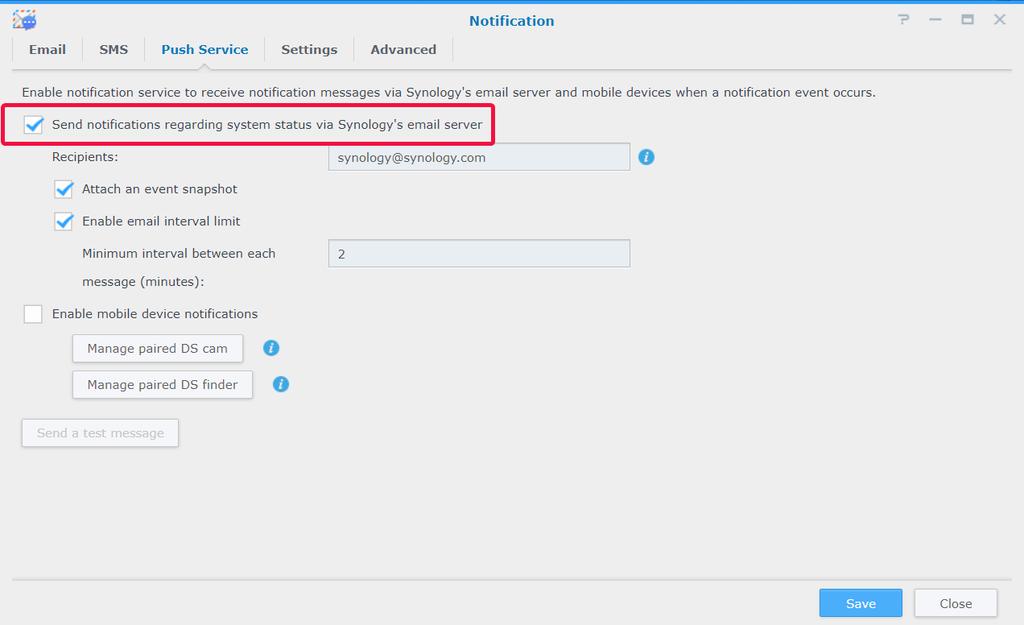Click info icon next to Recipients field
Viewport: 1024px width, 625px height.
(646, 157)
